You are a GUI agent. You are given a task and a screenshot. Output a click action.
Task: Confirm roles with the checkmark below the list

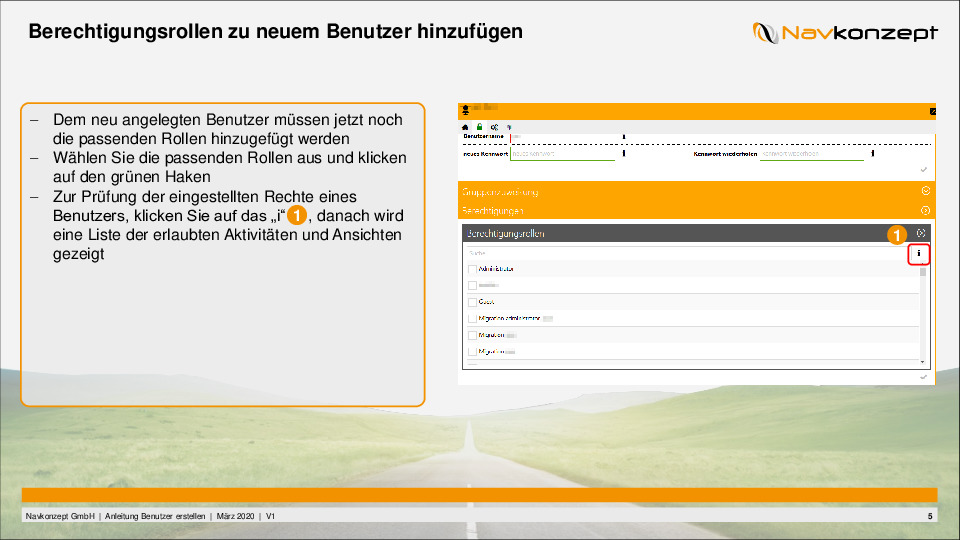923,377
